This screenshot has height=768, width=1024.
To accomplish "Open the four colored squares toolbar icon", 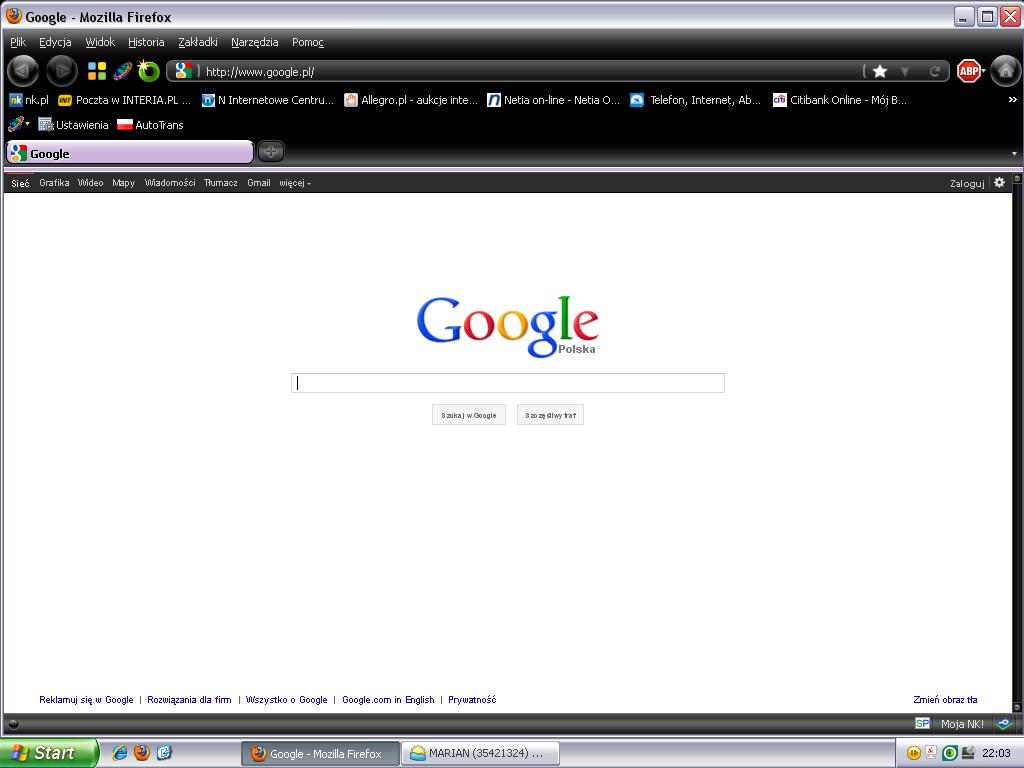I will [97, 71].
